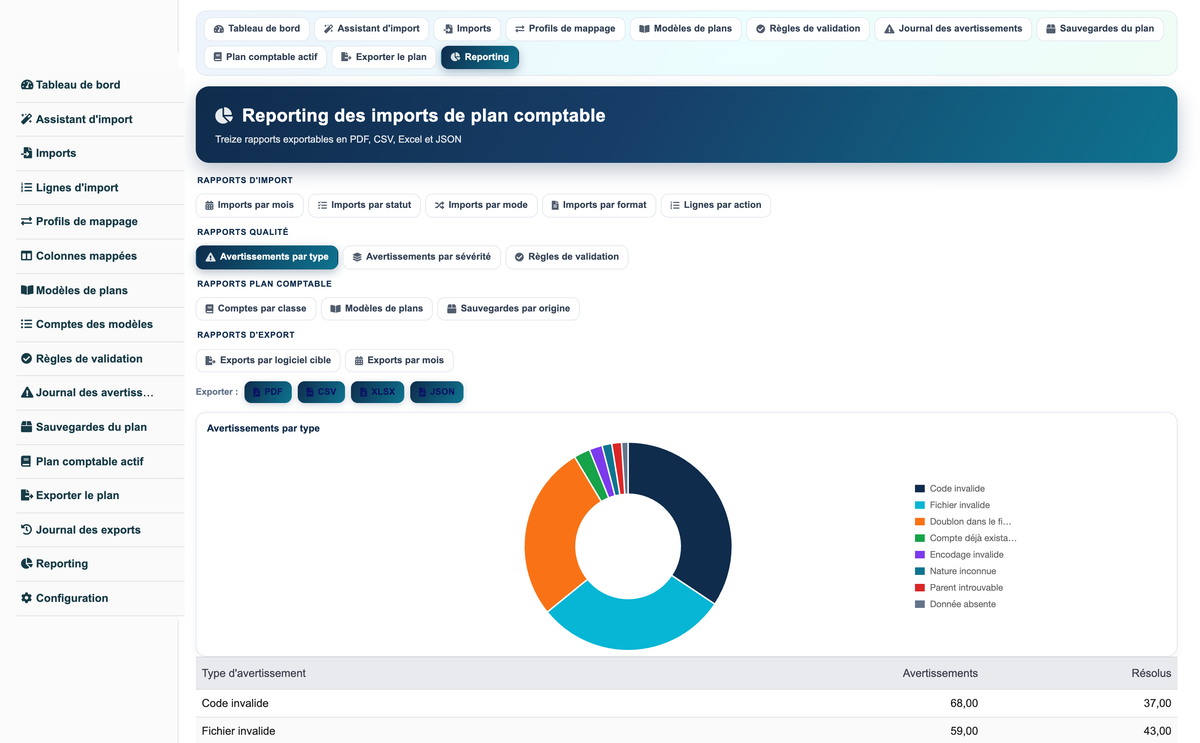The width and height of the screenshot is (1200, 743).
Task: Click the Modèles de plans sidebar book icon
Action: coord(27,290)
